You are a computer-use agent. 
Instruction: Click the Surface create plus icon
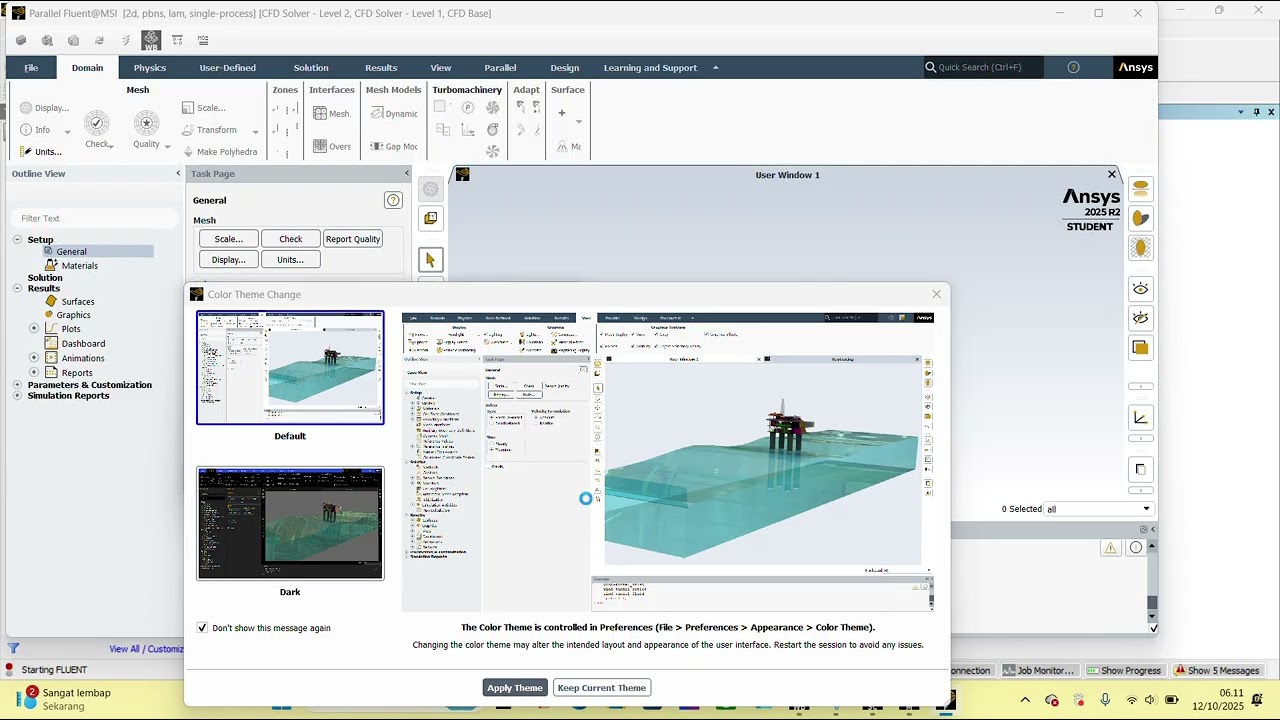(x=562, y=113)
